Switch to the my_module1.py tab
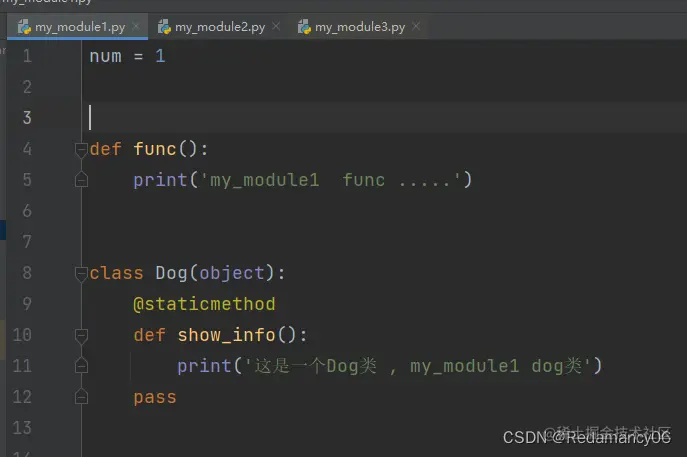The width and height of the screenshot is (687, 457). 77,27
